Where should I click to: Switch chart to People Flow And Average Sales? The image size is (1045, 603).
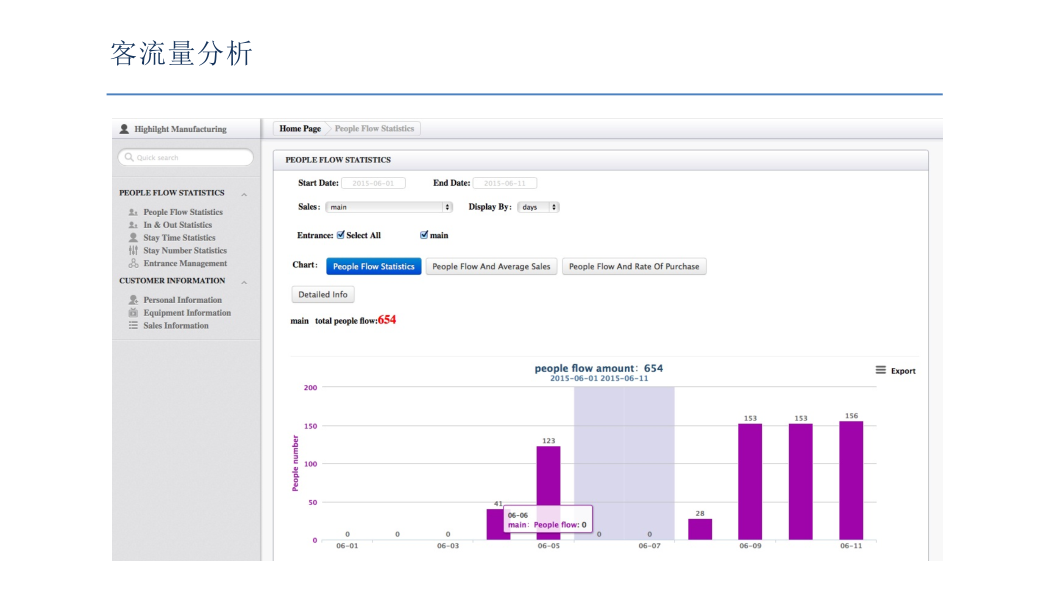click(x=491, y=266)
